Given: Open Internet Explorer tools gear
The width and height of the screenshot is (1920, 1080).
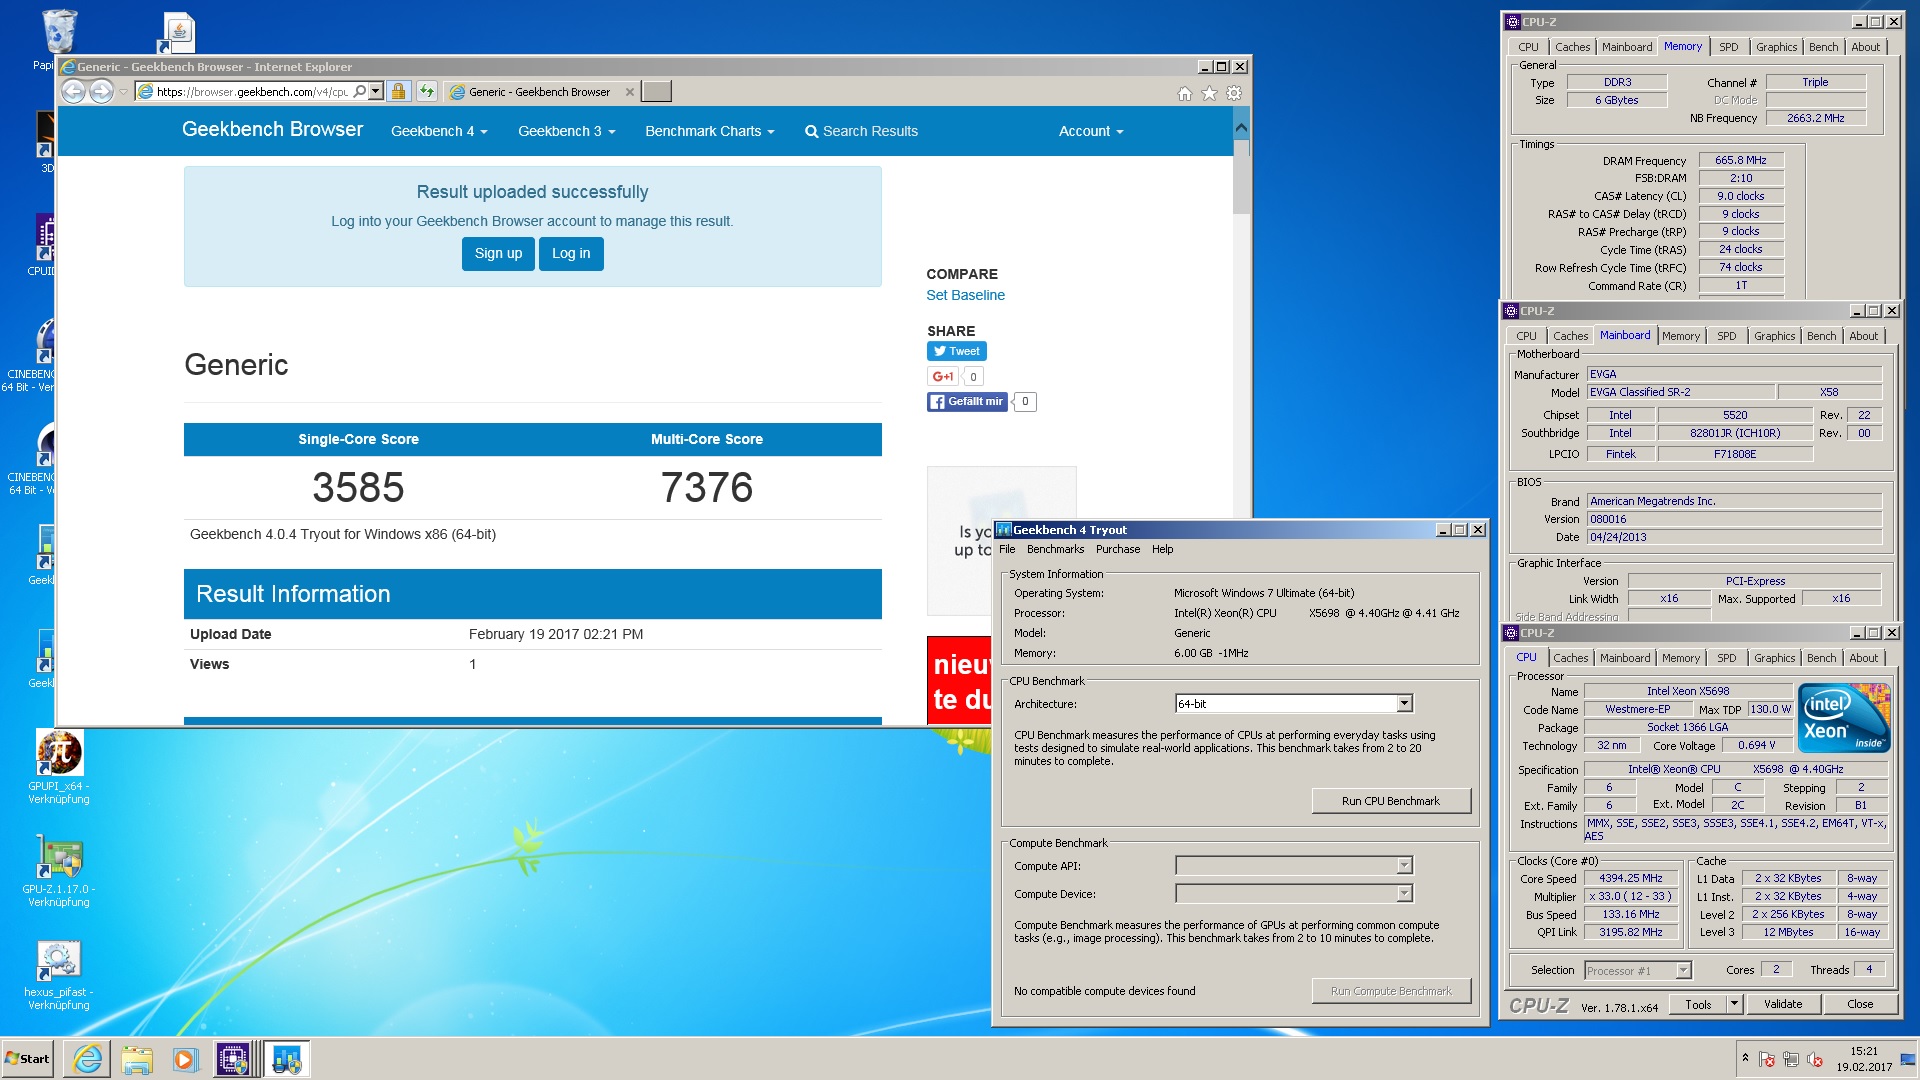Looking at the screenshot, I should [x=1234, y=93].
